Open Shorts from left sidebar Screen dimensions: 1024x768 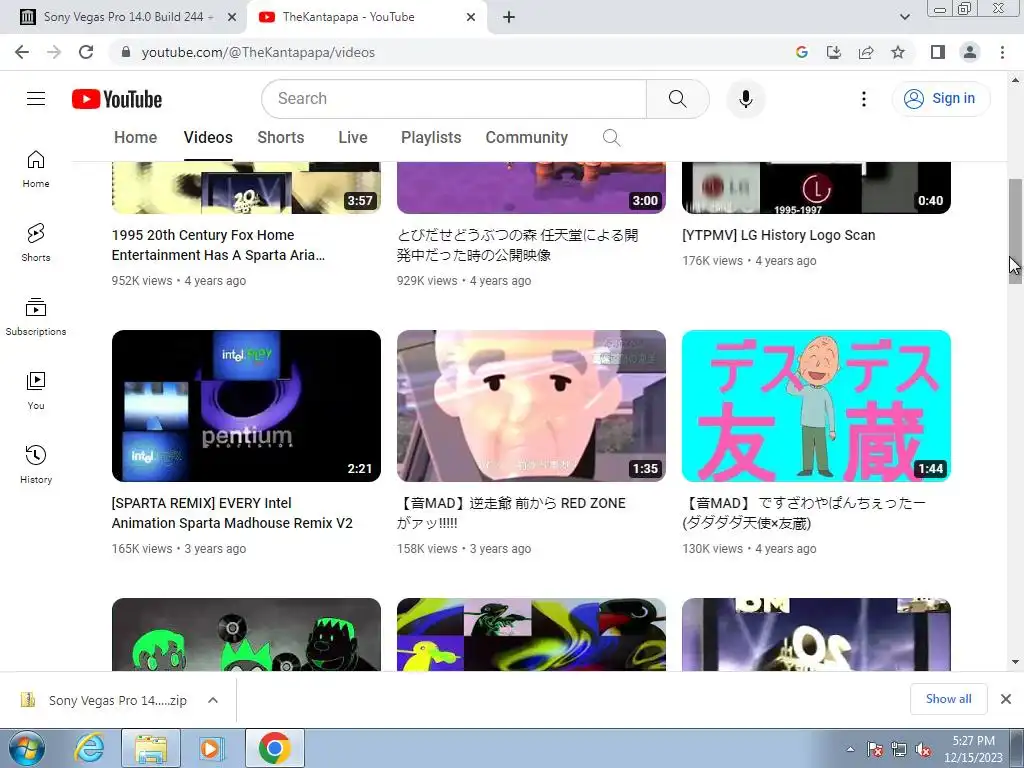36,243
